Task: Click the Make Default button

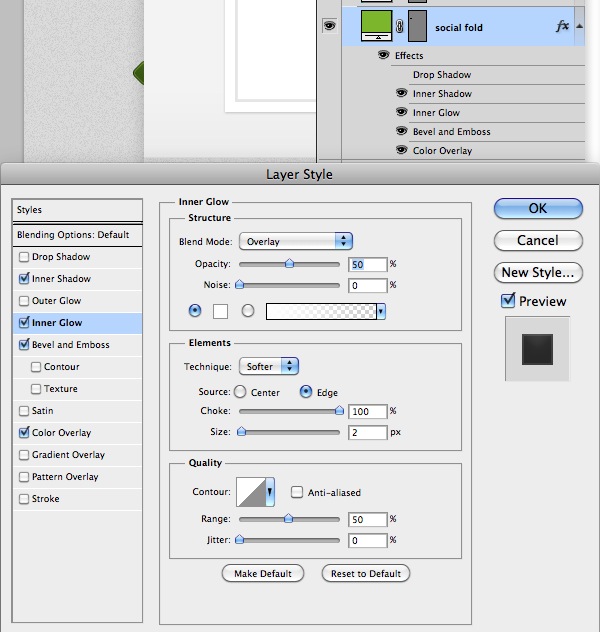Action: pyautogui.click(x=263, y=574)
